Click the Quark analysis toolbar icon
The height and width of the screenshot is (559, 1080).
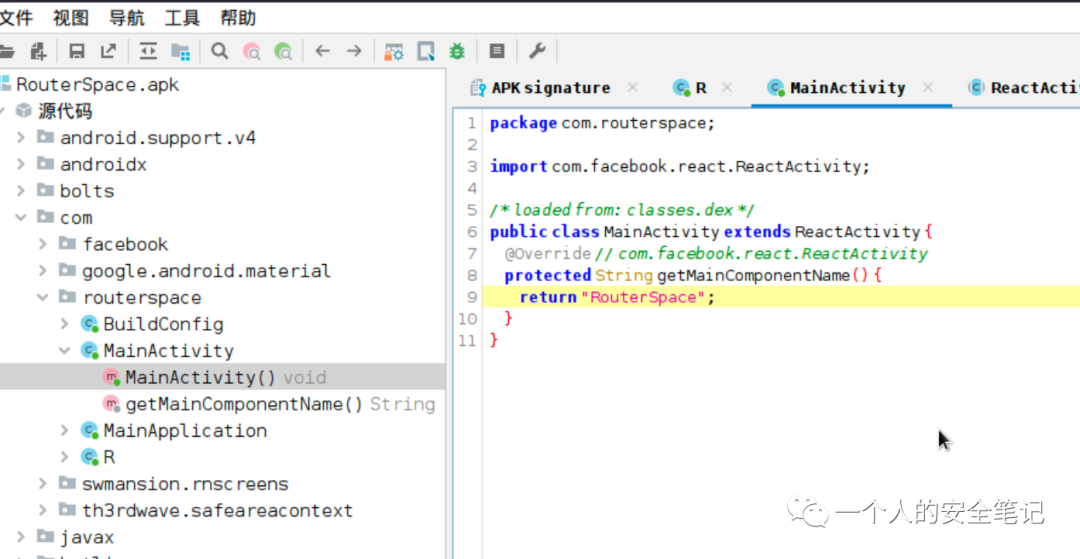point(426,52)
